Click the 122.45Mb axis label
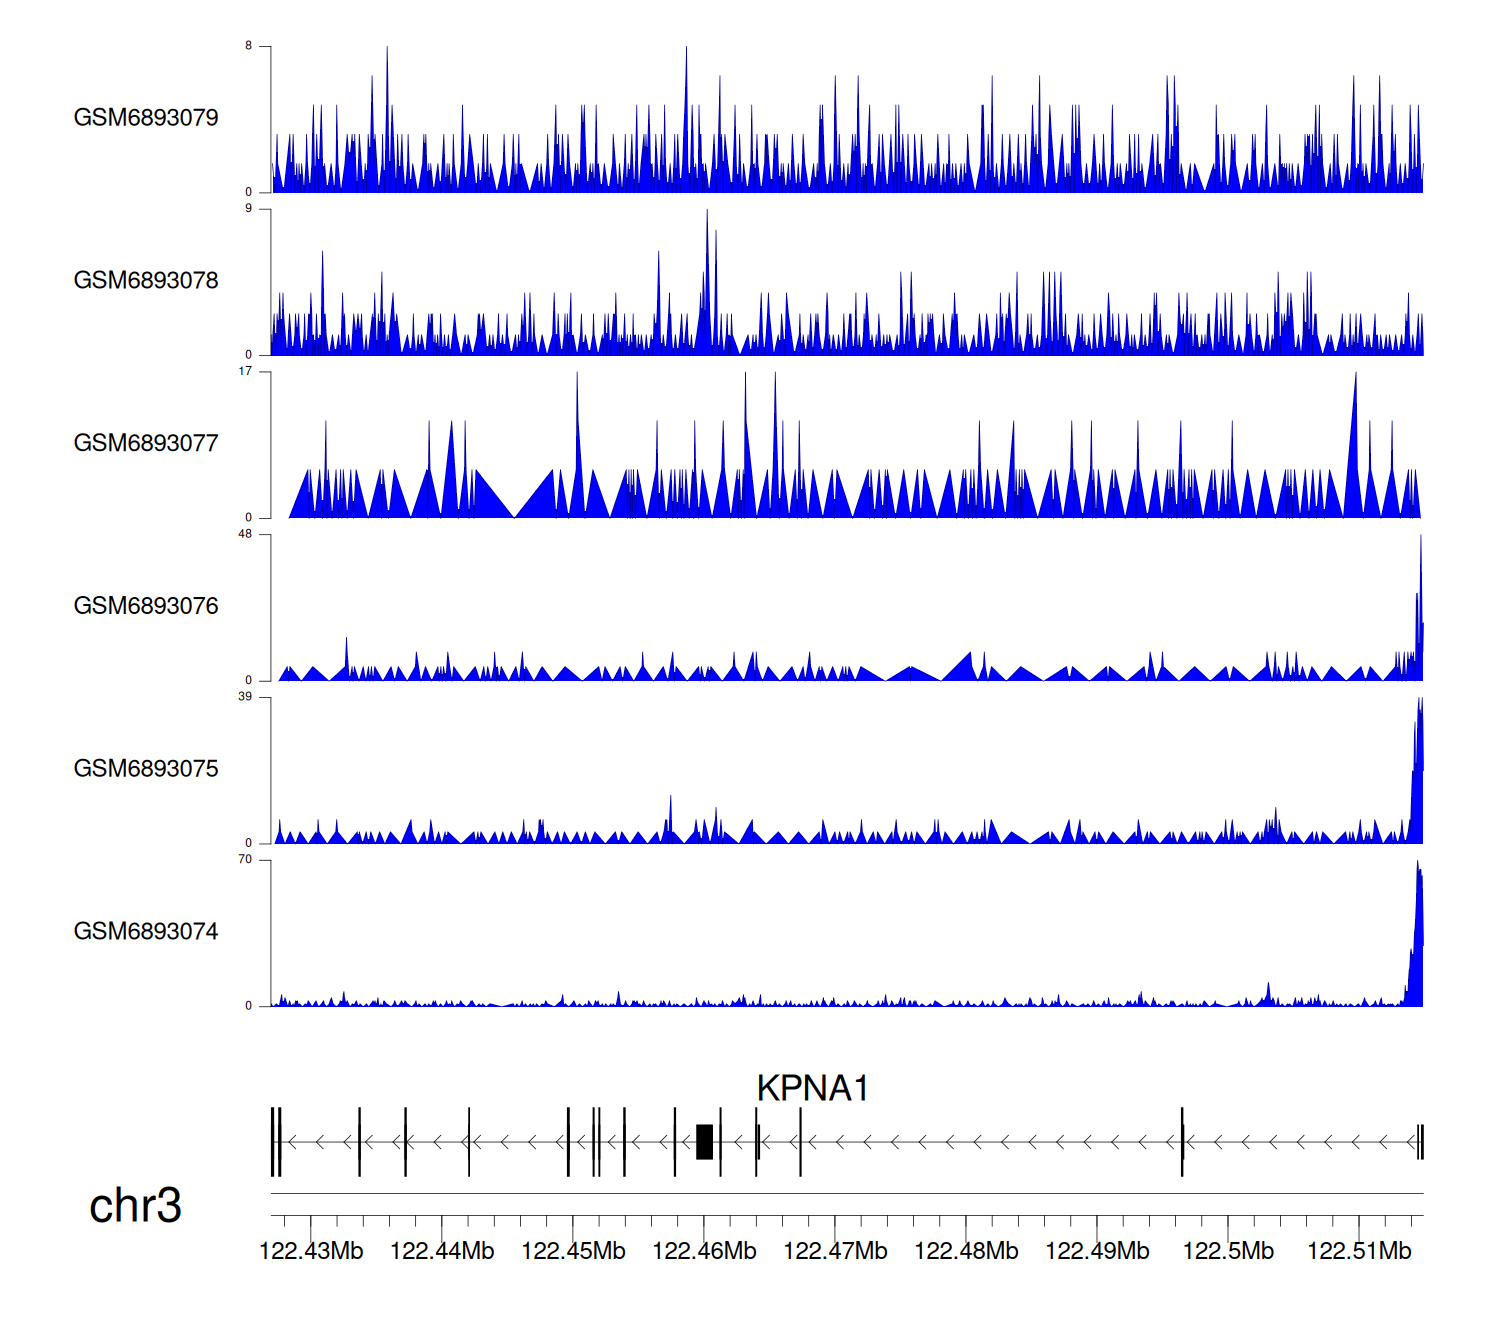This screenshot has width=1500, height=1320. (573, 1252)
